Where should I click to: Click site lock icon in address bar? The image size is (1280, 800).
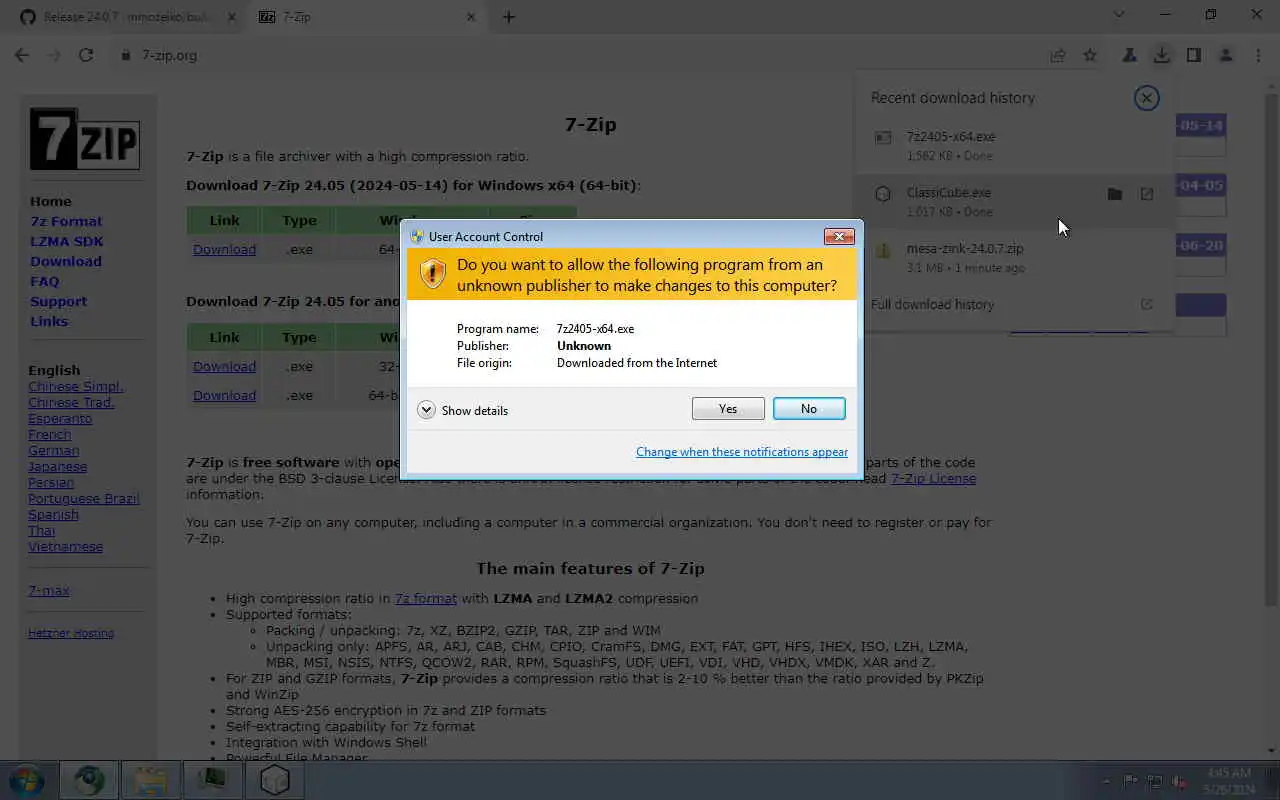click(x=126, y=55)
